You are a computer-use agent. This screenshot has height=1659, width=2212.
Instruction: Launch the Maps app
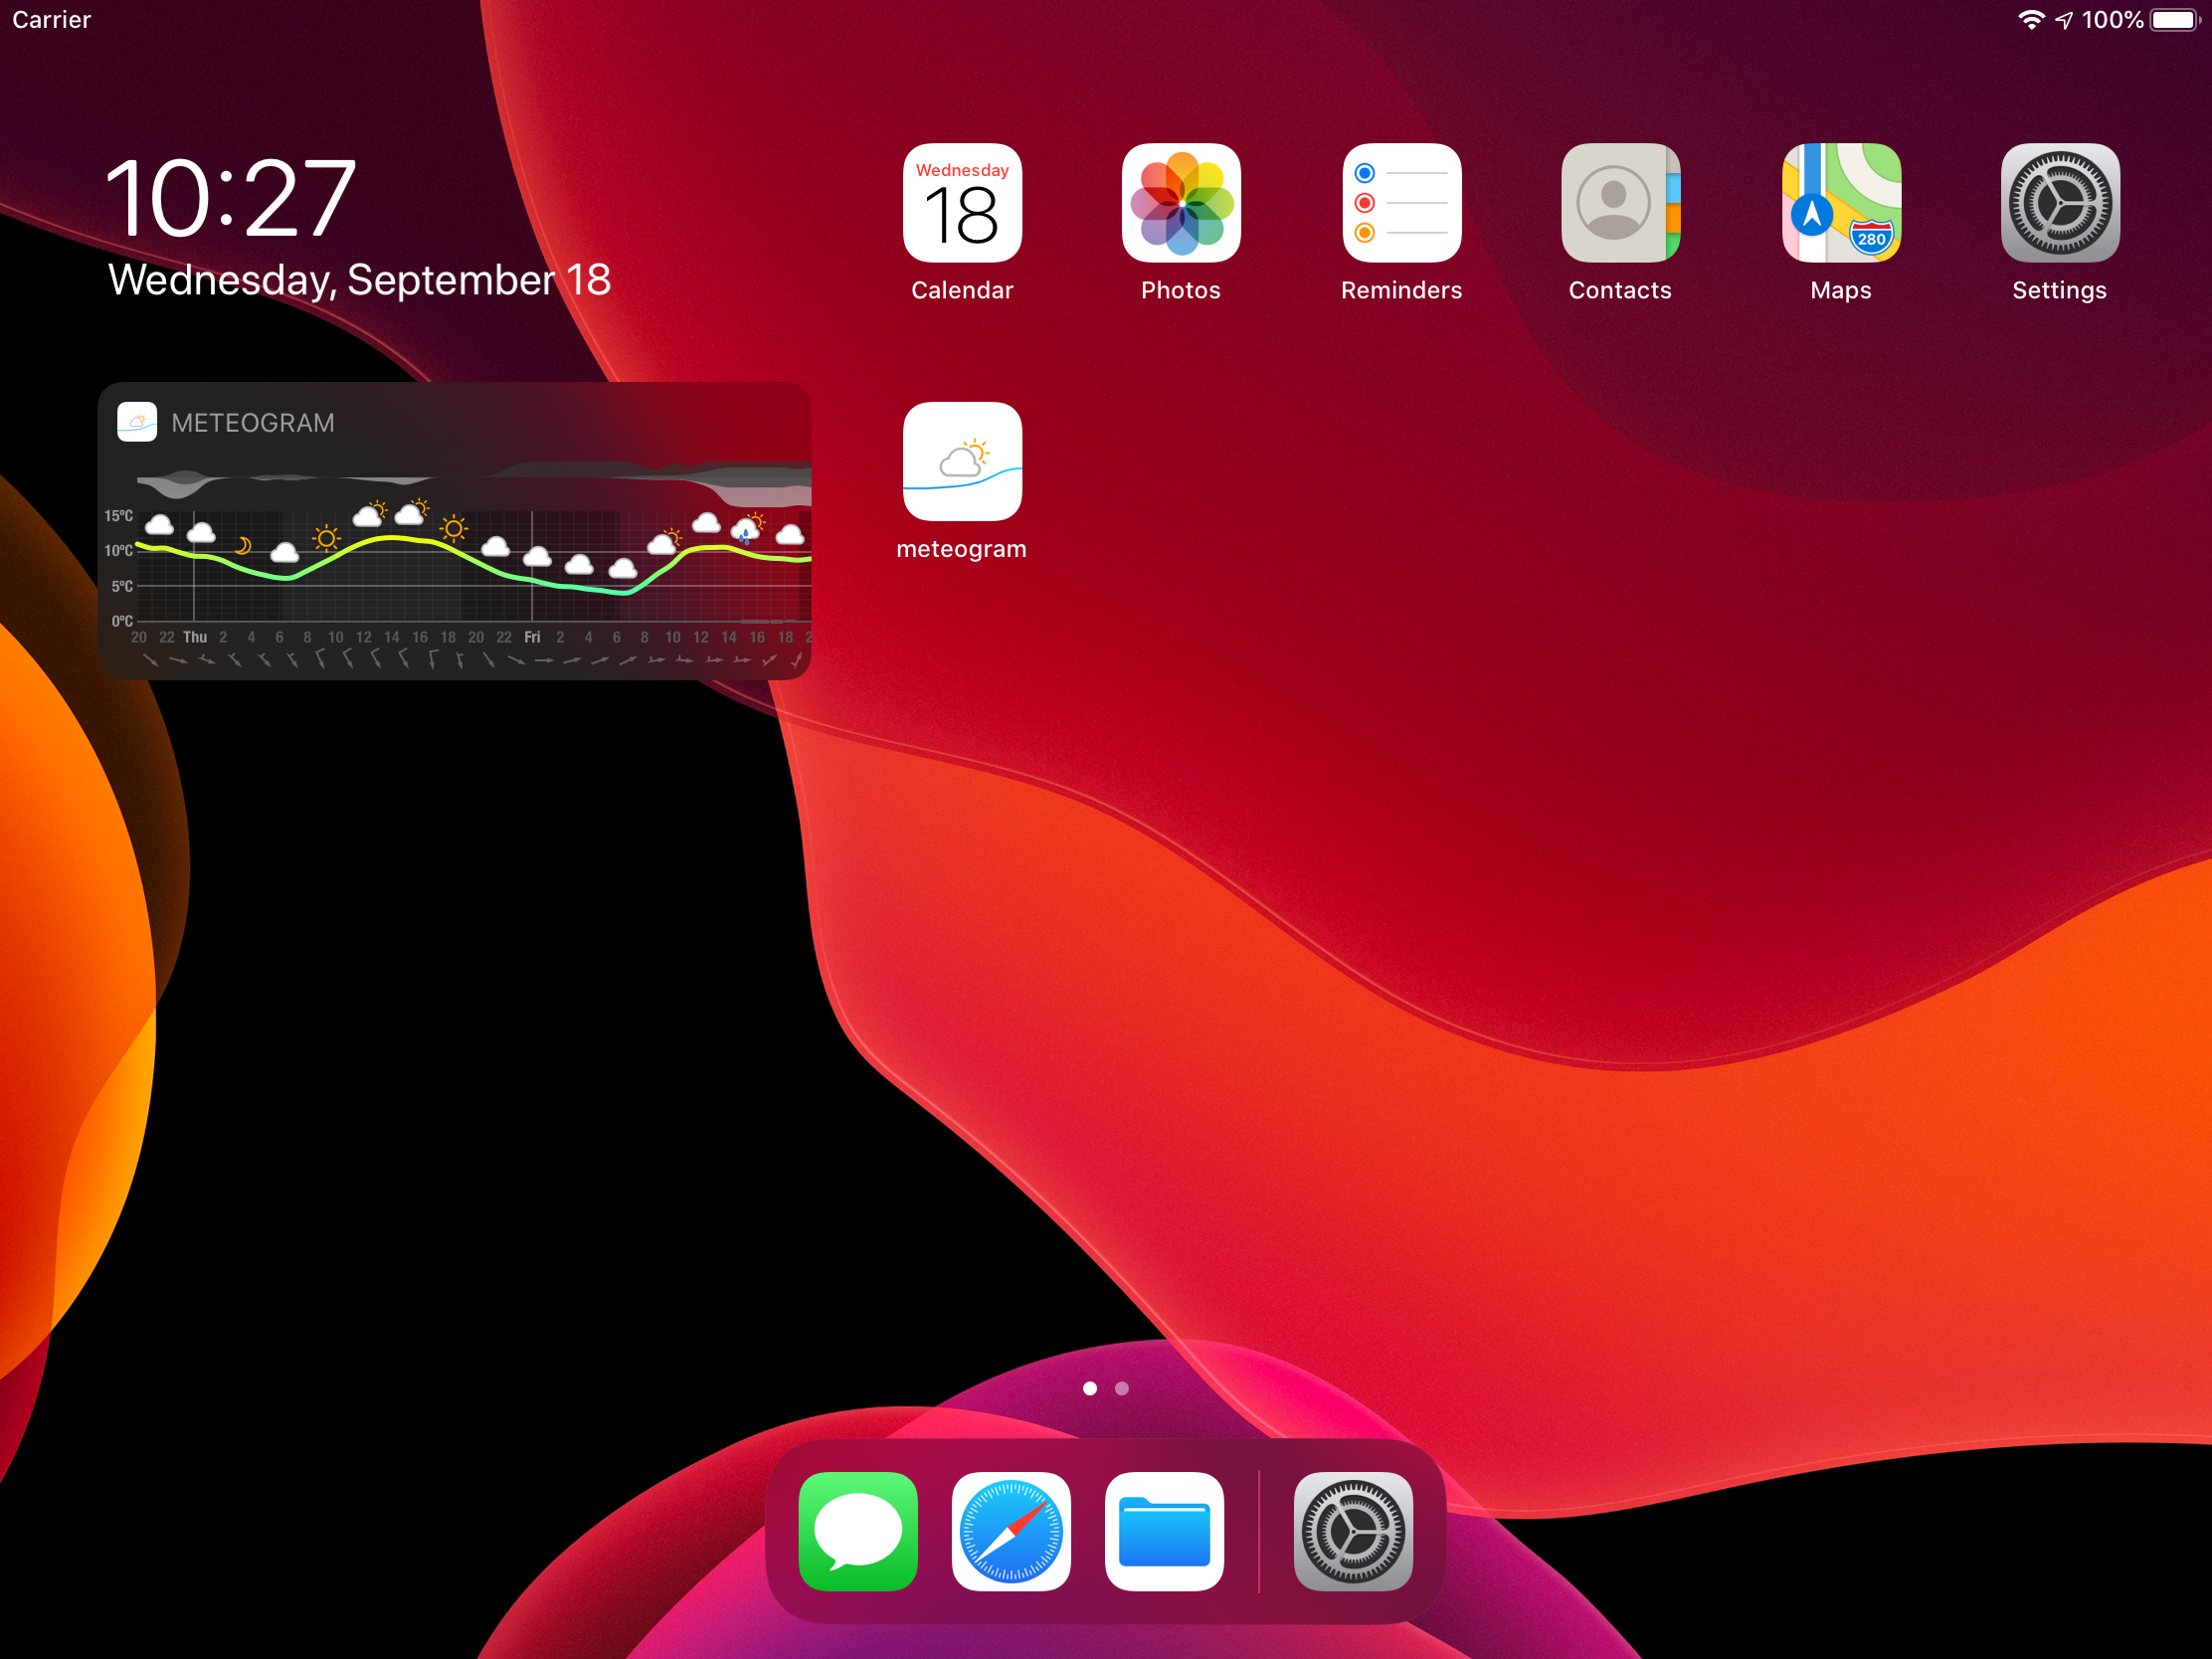[x=1840, y=203]
